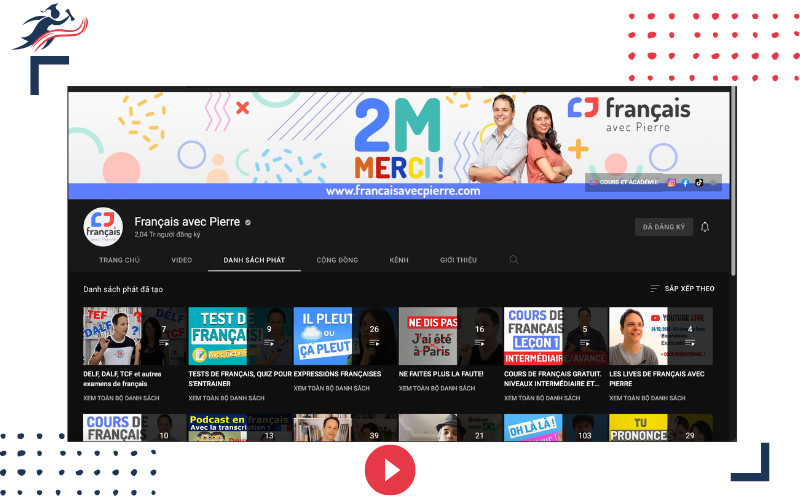Open TEST DE FRANÇAIS playlist thumbnail
The image size is (800, 500).
[240, 336]
